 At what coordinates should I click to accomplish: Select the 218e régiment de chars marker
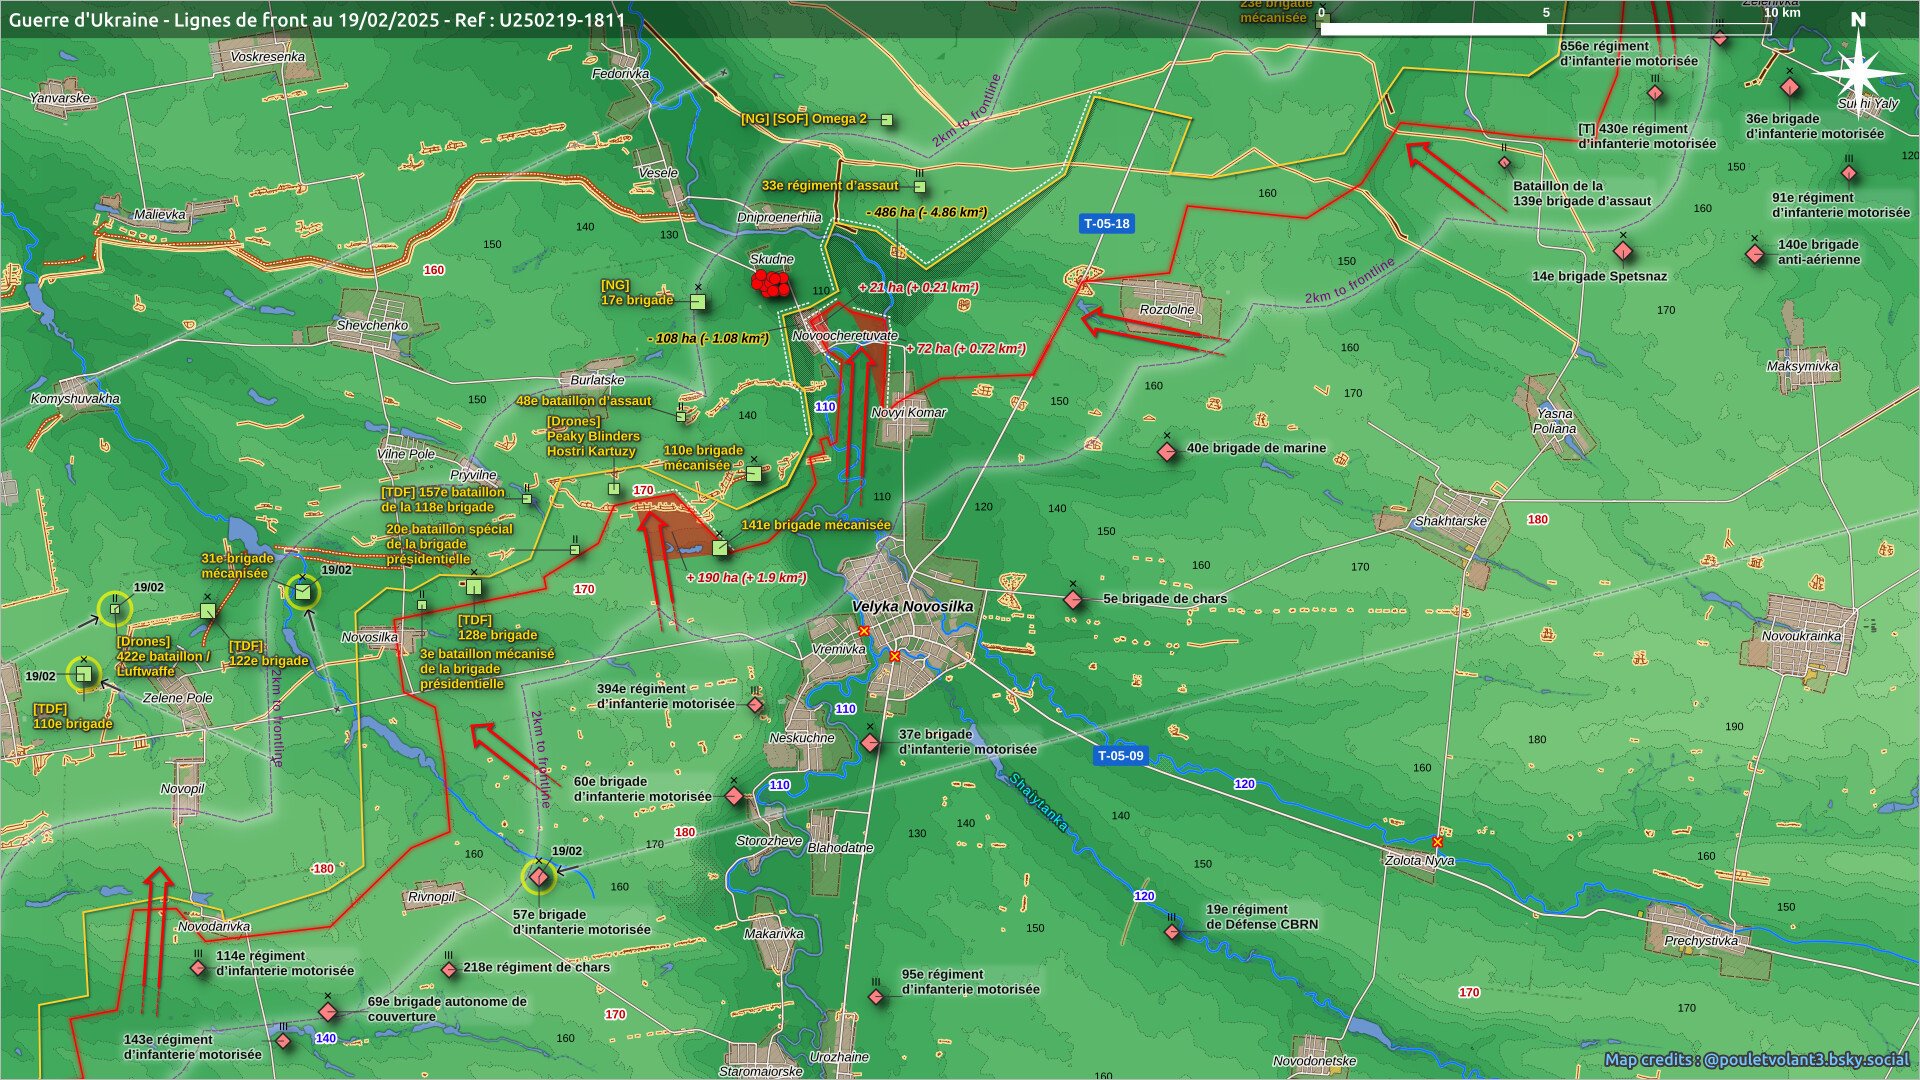pos(449,970)
